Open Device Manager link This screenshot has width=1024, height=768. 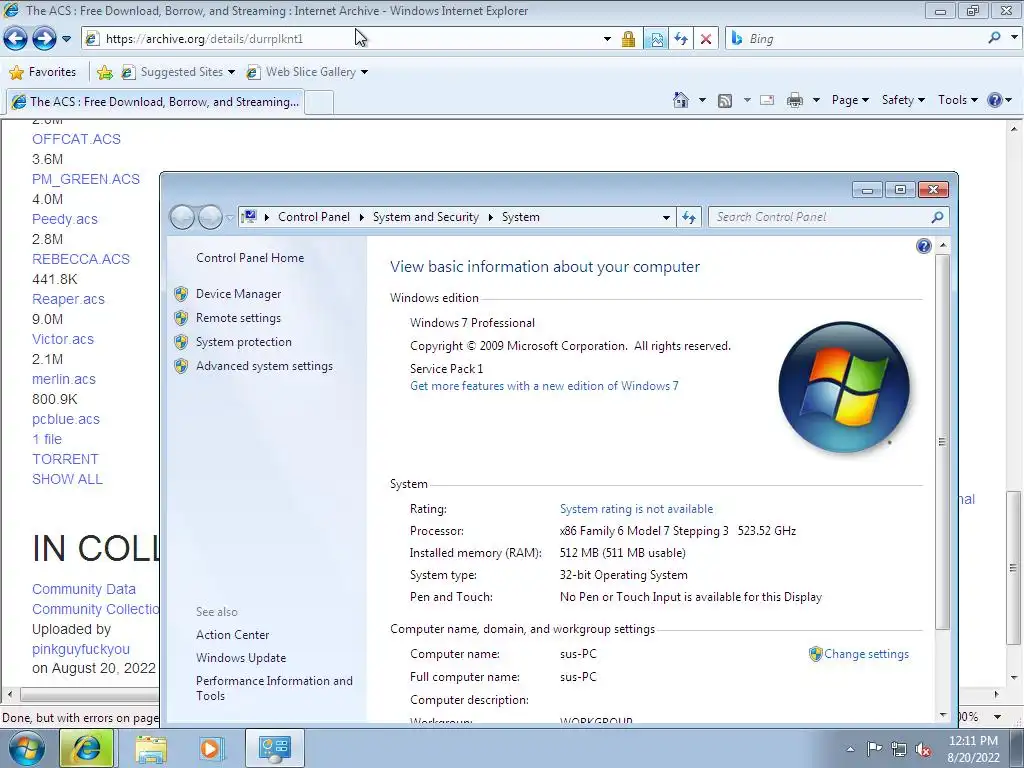pyautogui.click(x=238, y=294)
